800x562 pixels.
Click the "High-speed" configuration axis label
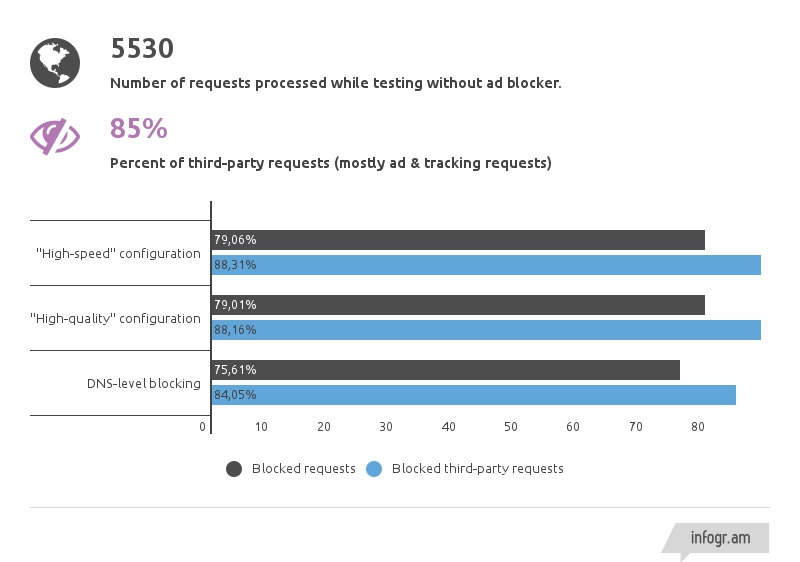[x=118, y=253]
